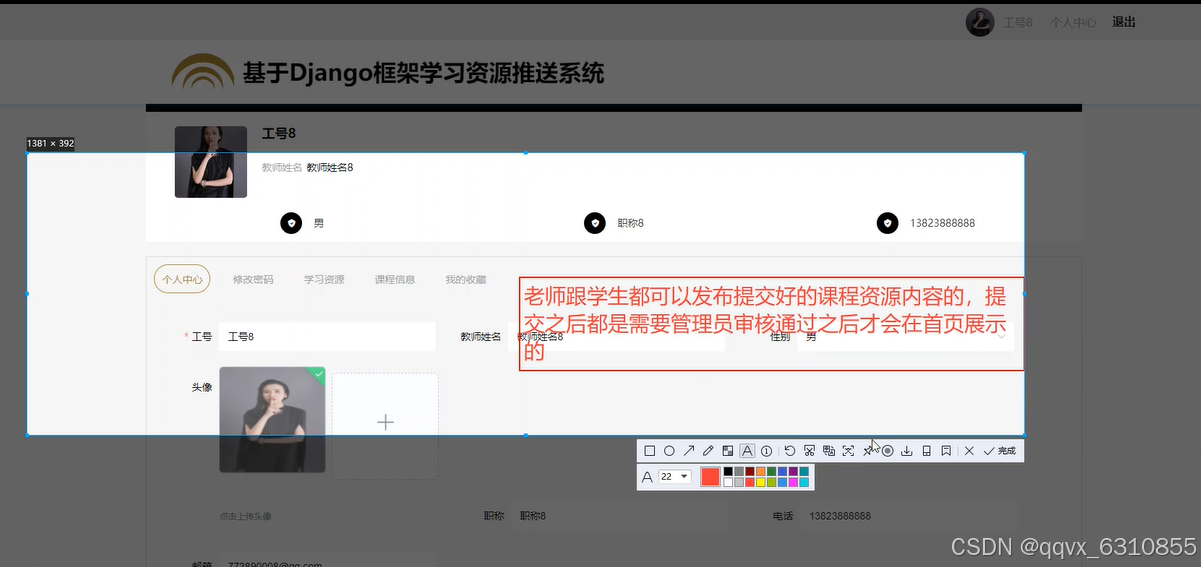
Task: Open the font size 22 dropdown
Action: point(675,477)
